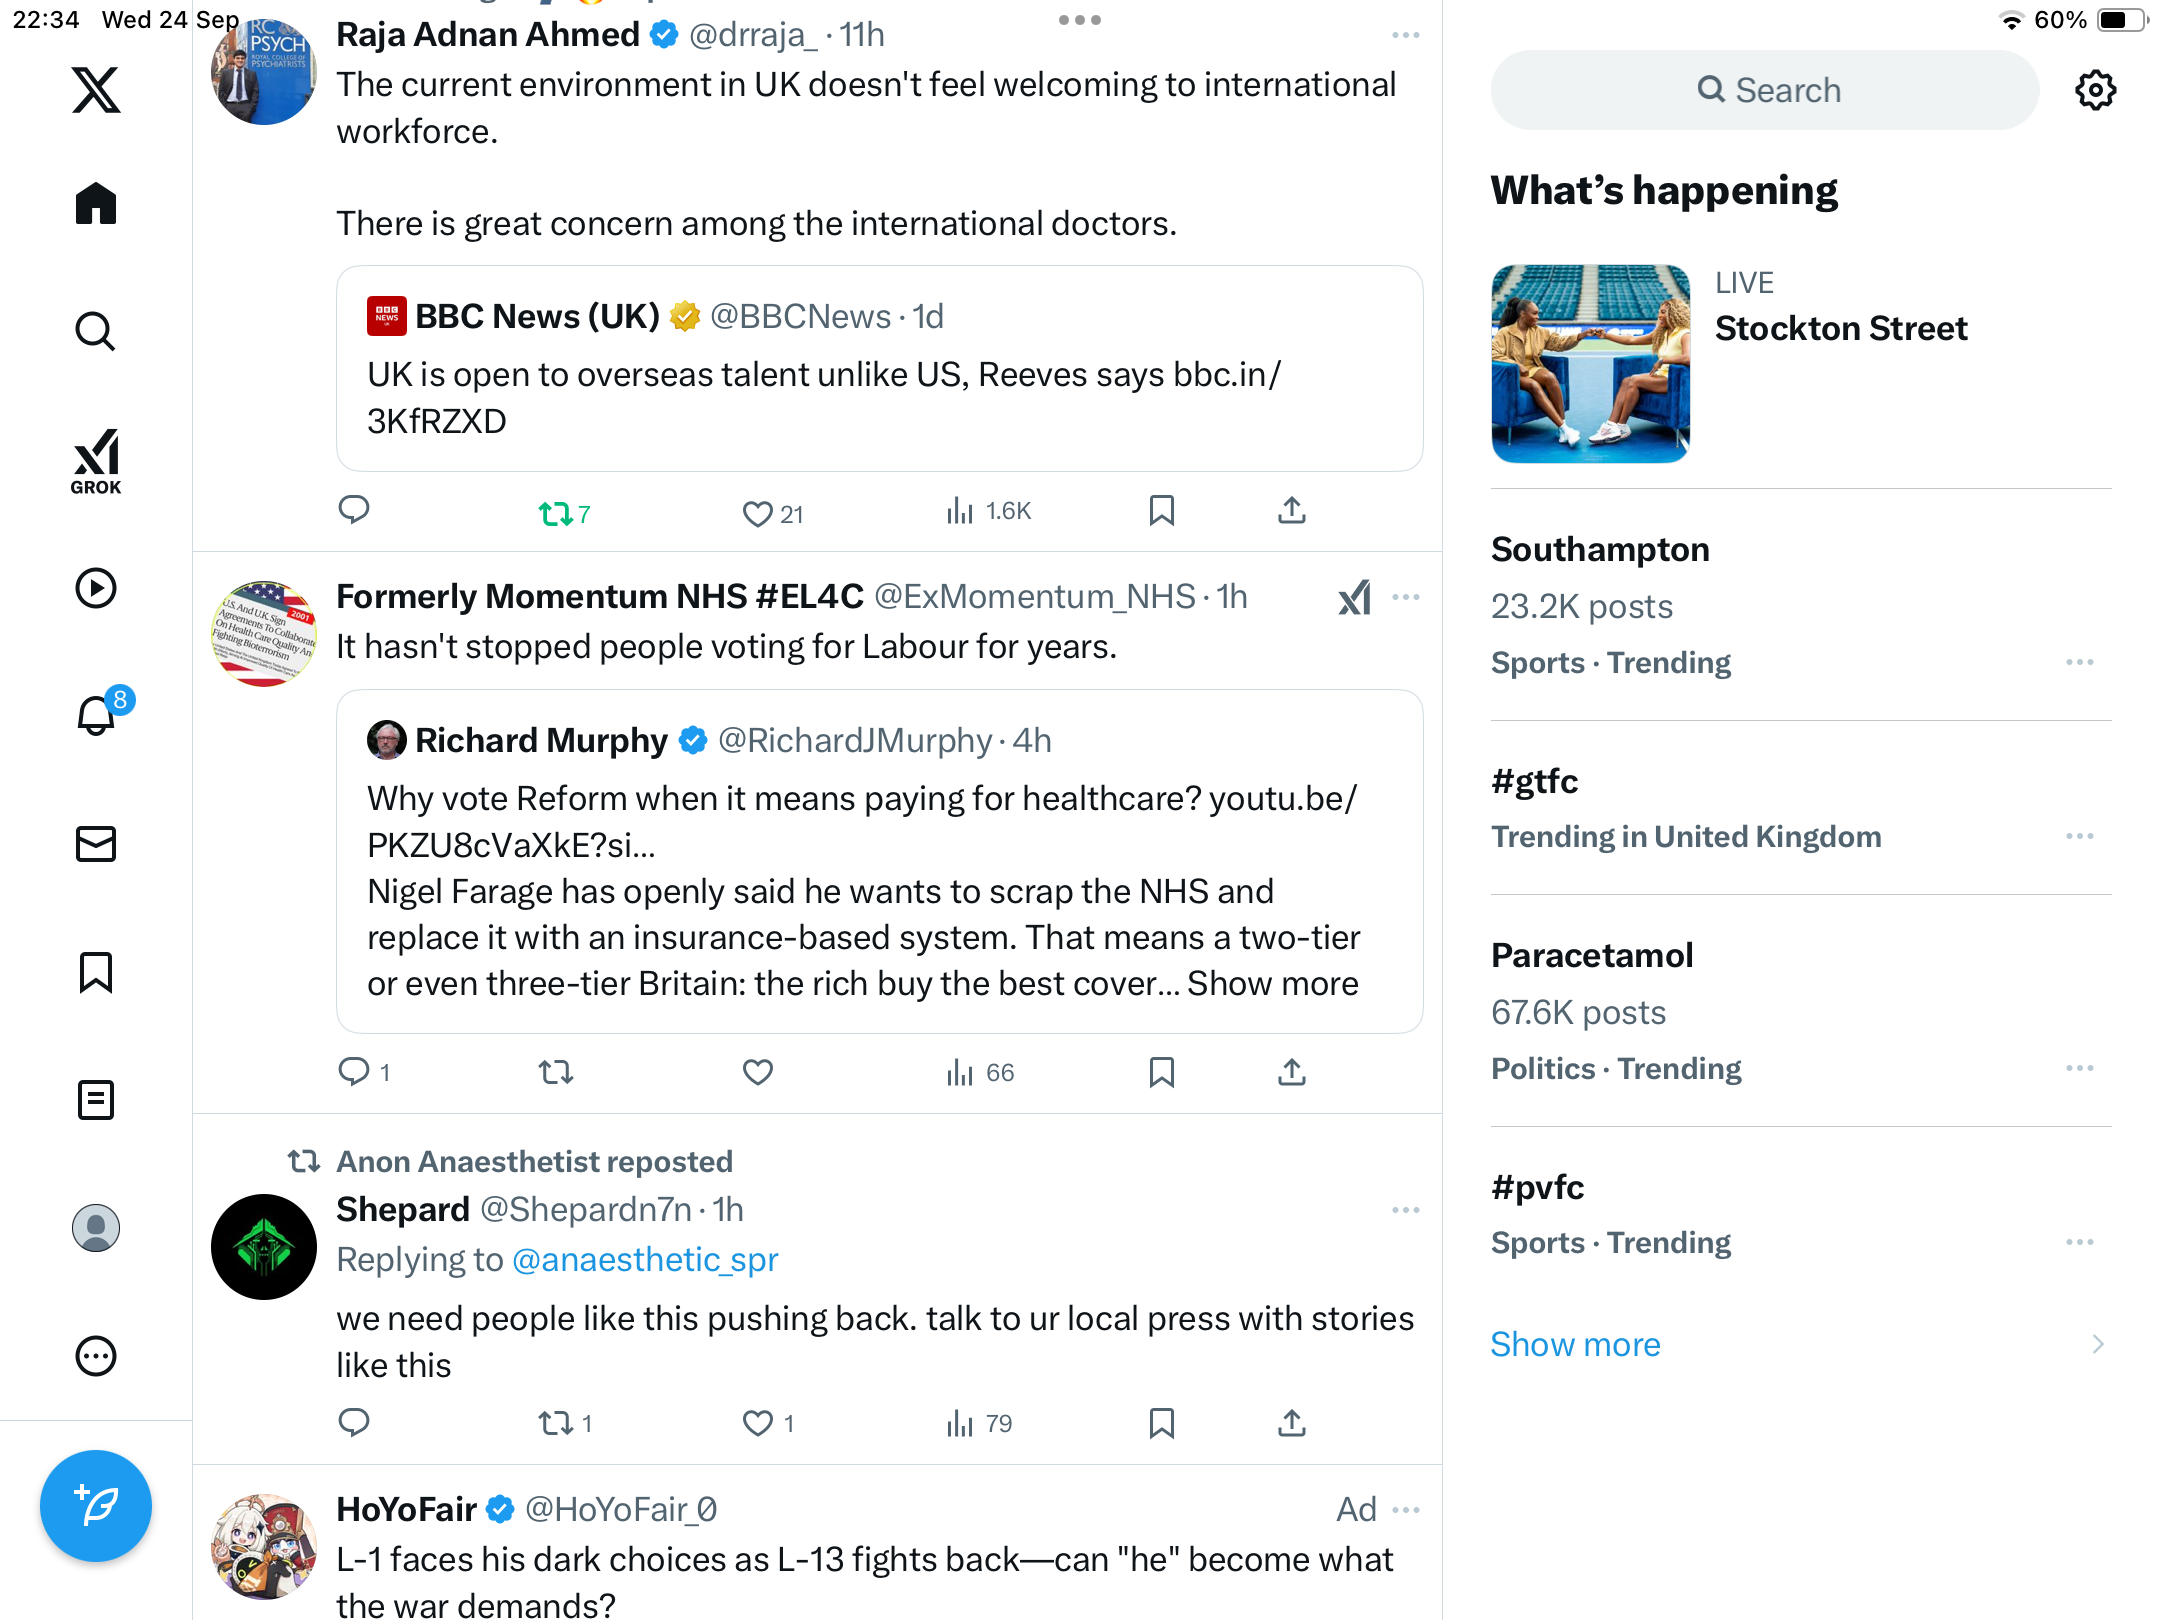This screenshot has height=1620, width=2160.
Task: Tap the compose post button
Action: [x=96, y=1505]
